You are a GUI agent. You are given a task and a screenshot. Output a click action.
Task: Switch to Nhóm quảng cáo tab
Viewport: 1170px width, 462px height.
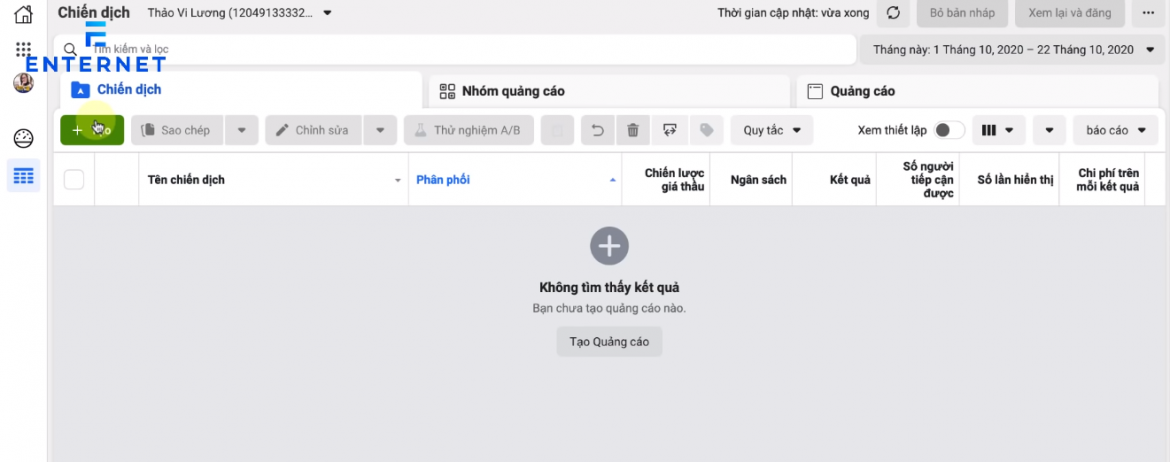click(609, 92)
